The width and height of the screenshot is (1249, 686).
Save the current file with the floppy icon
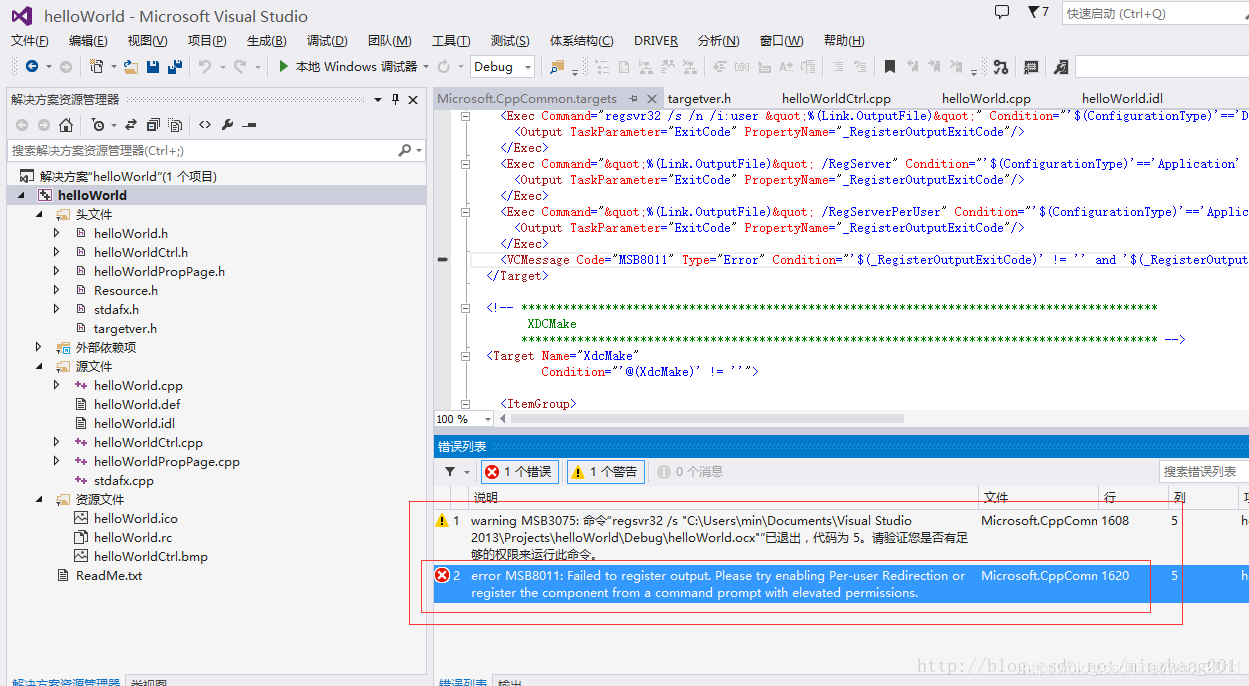click(x=153, y=67)
